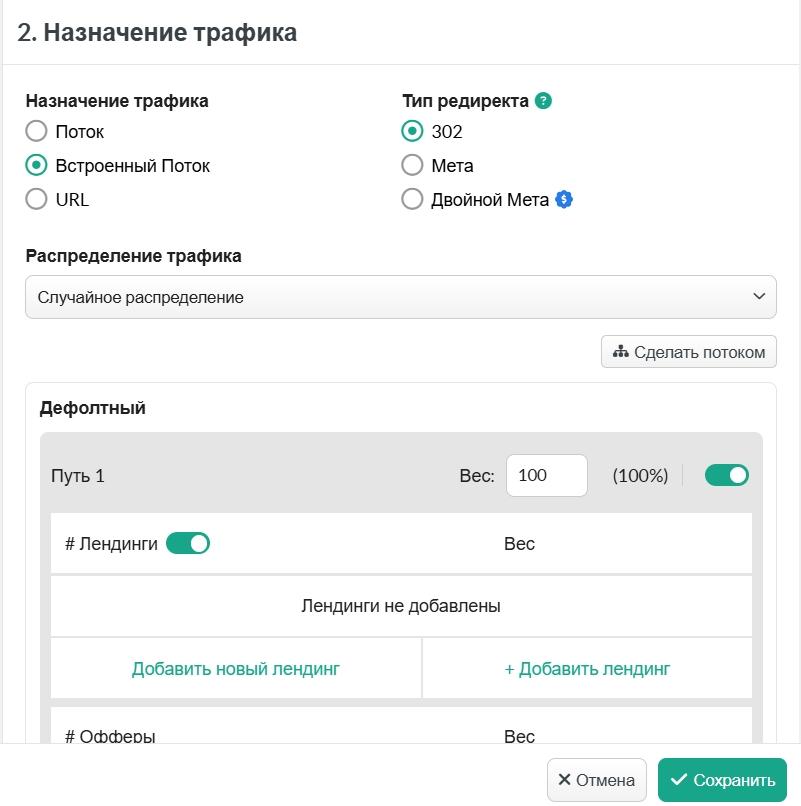Click the hierarchy icon in Сделать потоком
The height and width of the screenshot is (806, 801).
point(621,352)
